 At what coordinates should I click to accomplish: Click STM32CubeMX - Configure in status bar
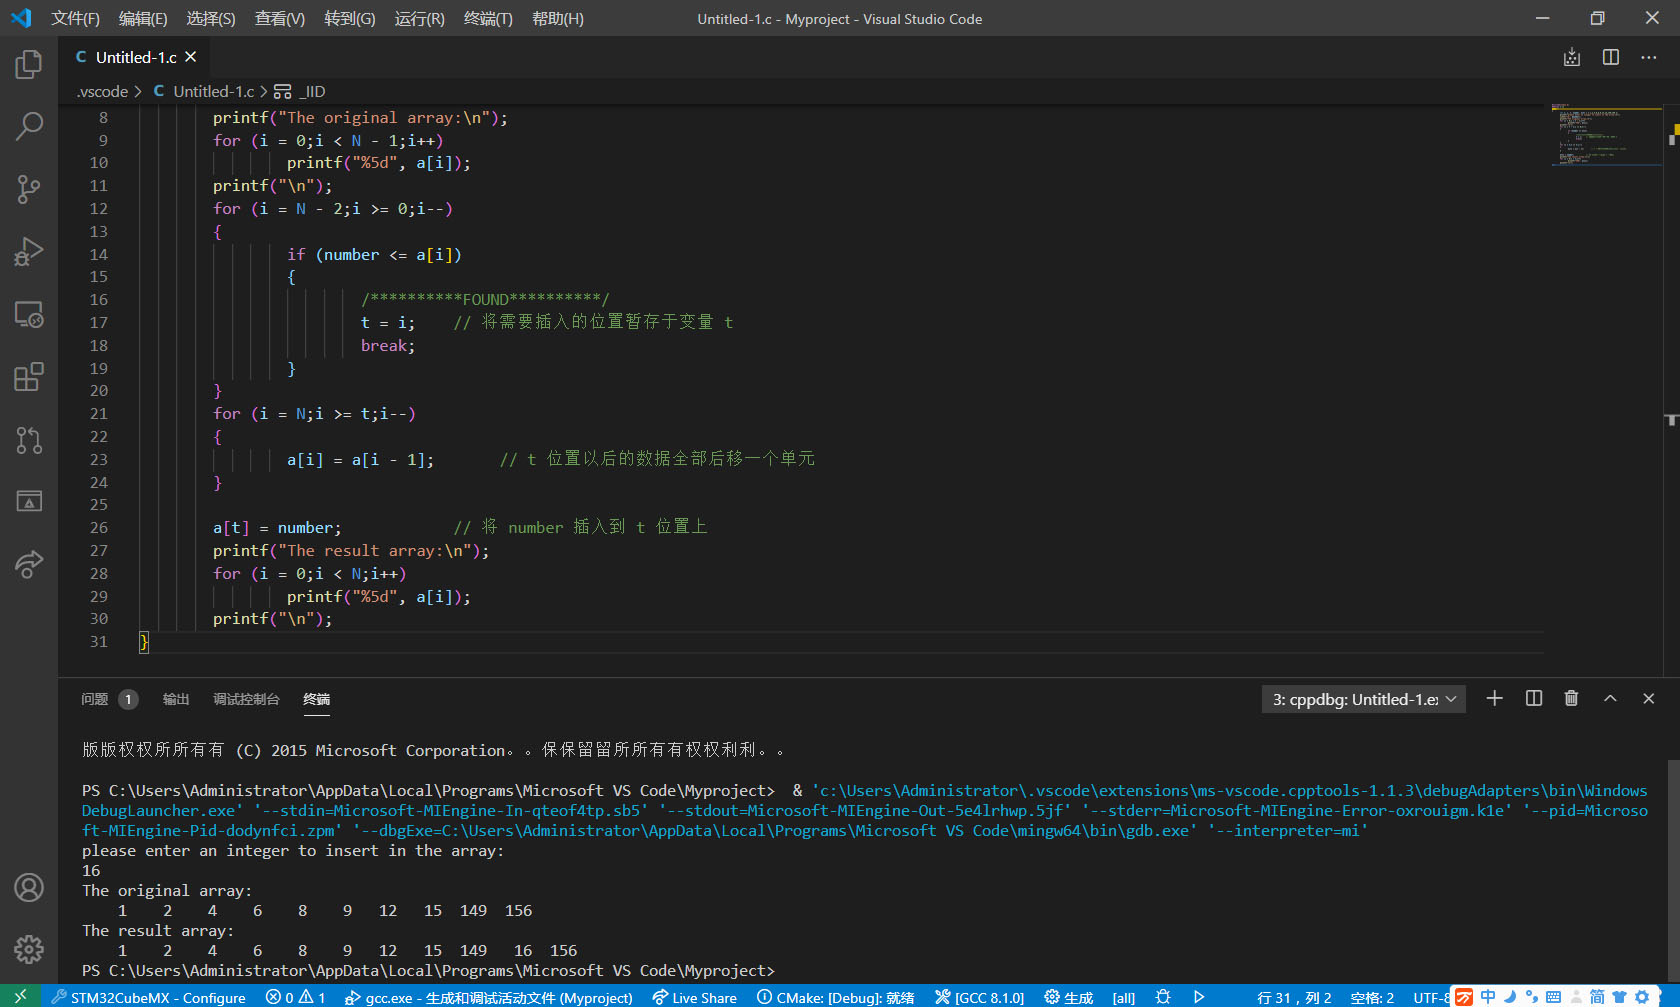(x=149, y=997)
